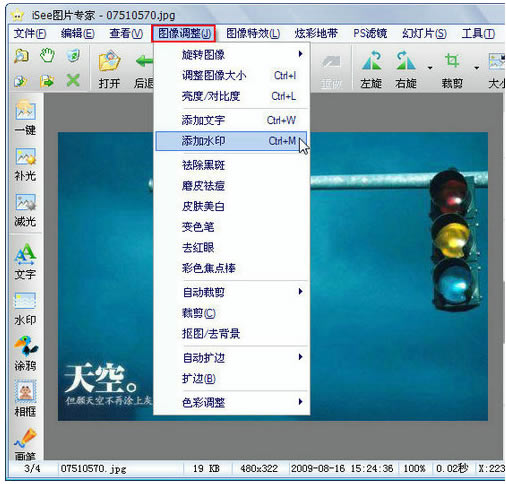Open the 图像特效 menu
This screenshot has width=506, height=484.
click(x=253, y=33)
